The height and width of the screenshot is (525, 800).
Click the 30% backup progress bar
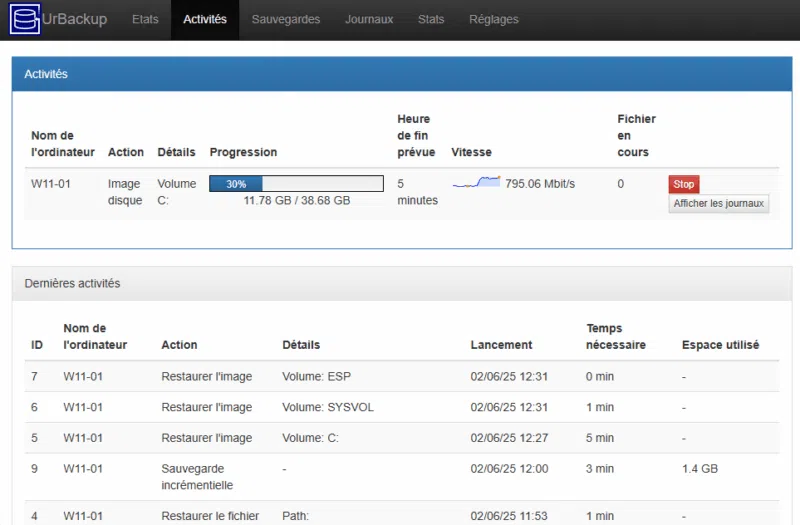[295, 184]
